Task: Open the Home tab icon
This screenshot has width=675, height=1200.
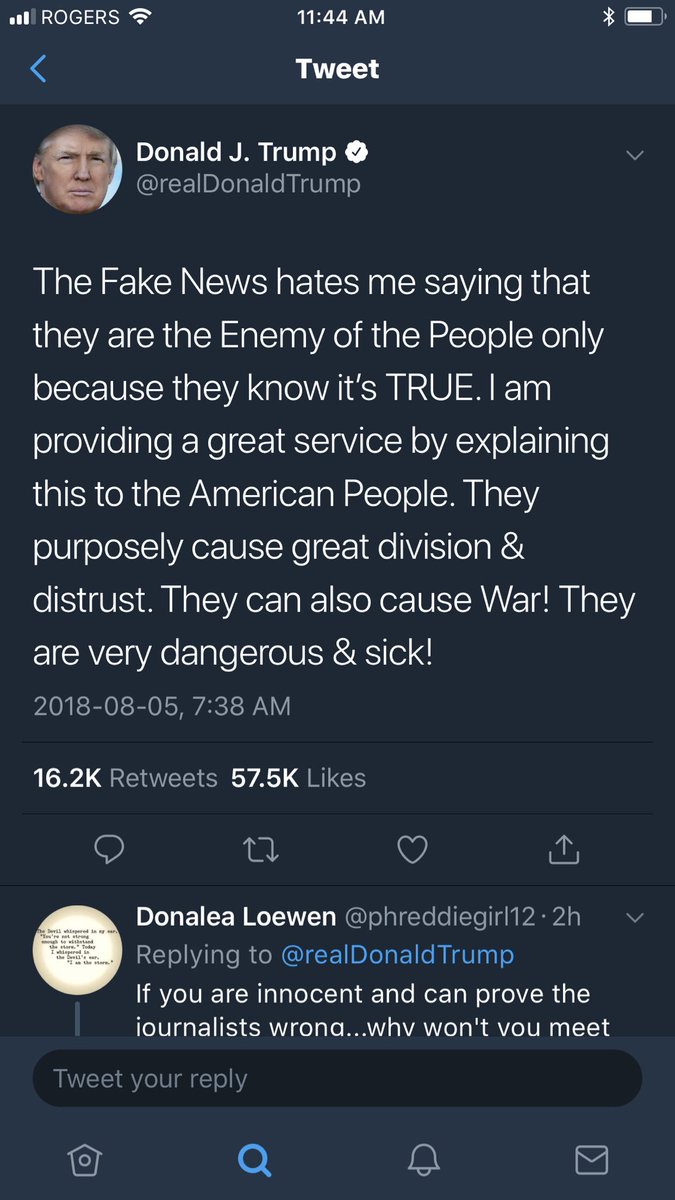Action: pos(84,1159)
